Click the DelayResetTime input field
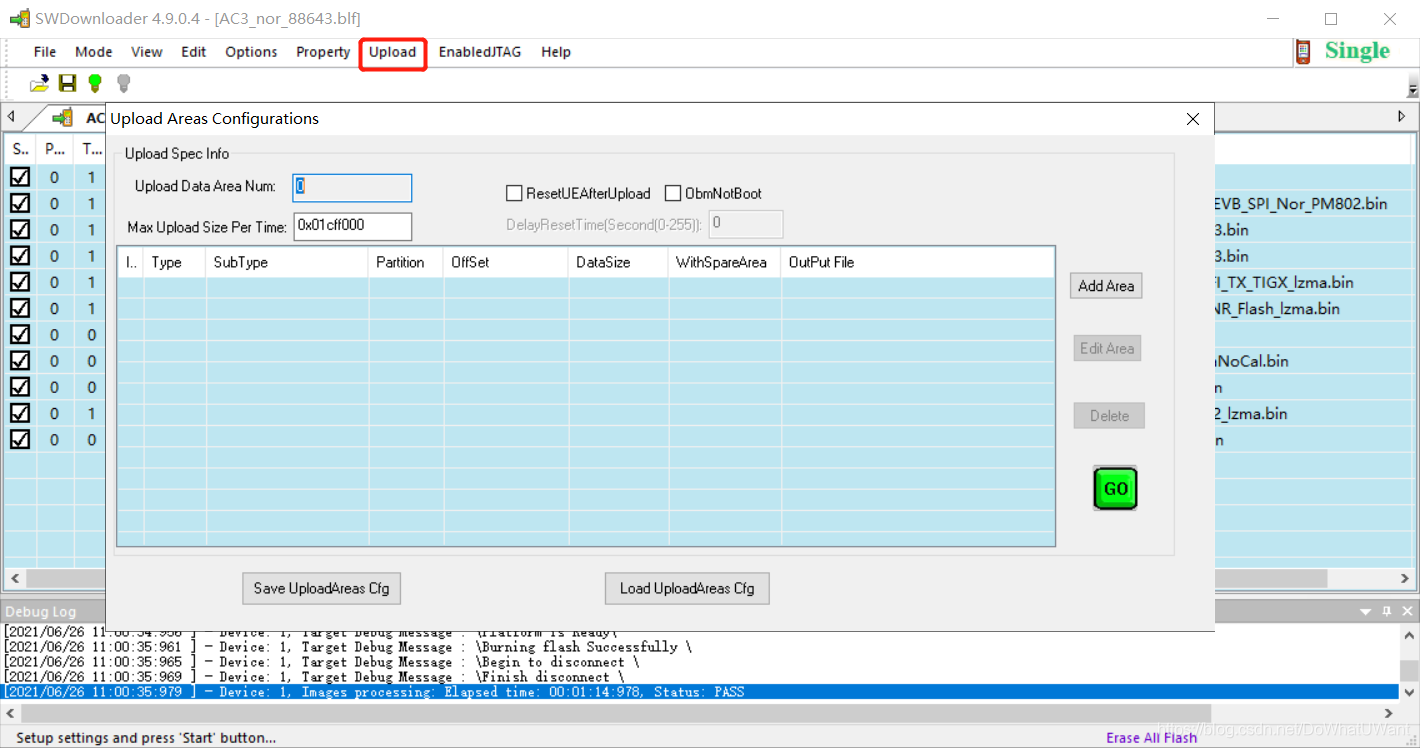The height and width of the screenshot is (748, 1420). 746,224
